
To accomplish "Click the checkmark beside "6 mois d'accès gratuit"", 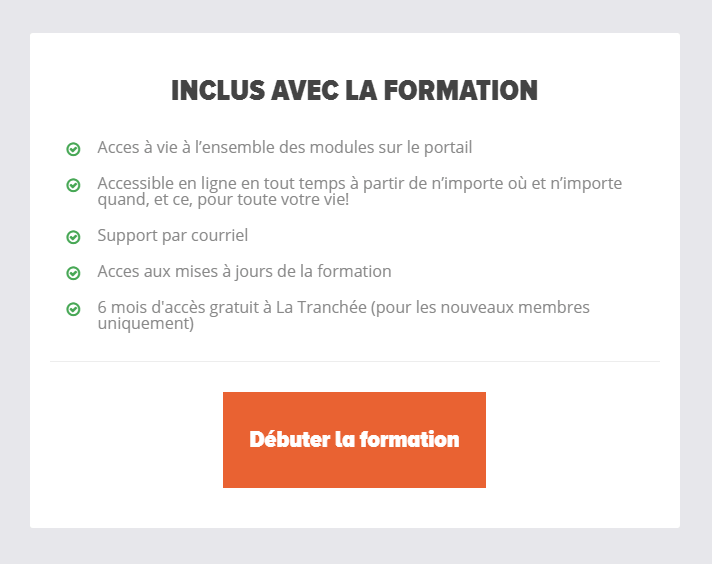I will [x=73, y=309].
